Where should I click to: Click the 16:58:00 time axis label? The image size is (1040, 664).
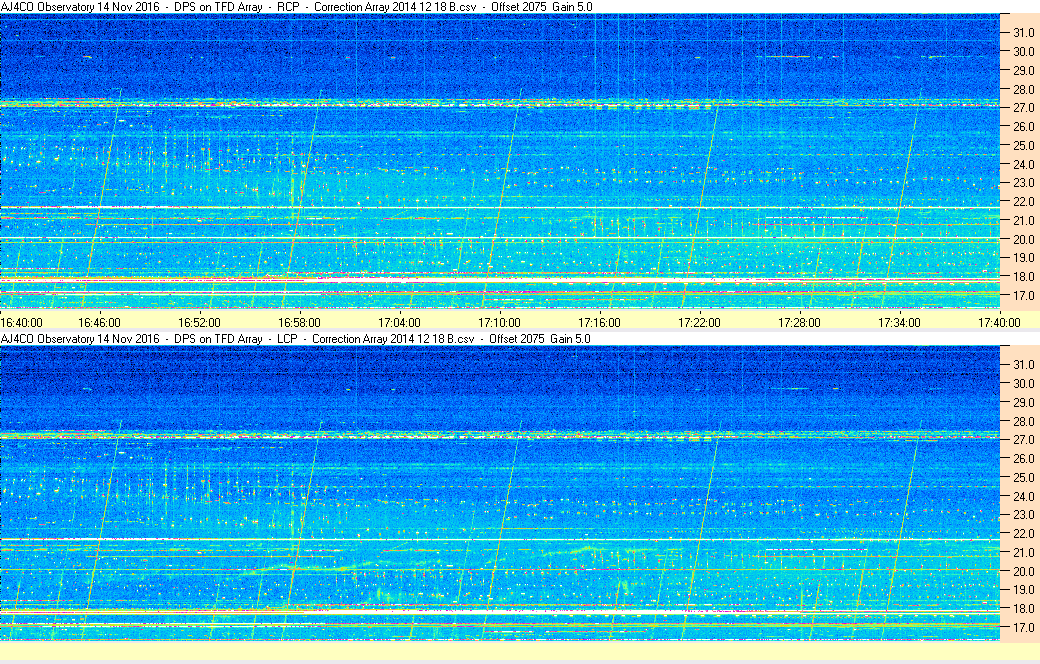pos(299,323)
